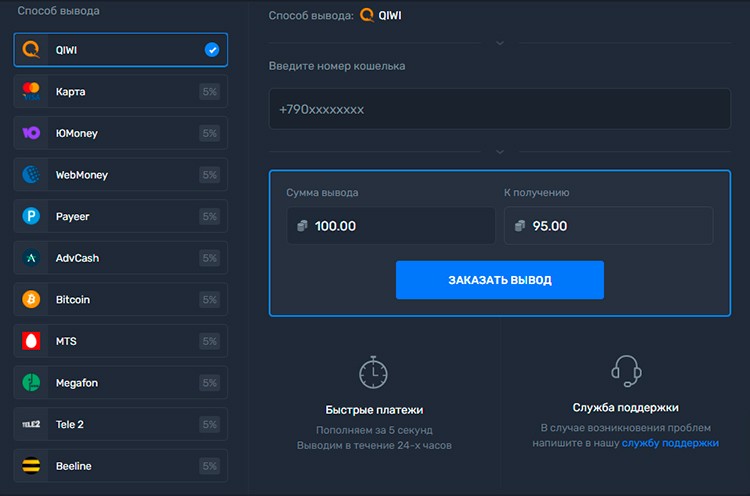Image resolution: width=750 pixels, height=496 pixels.
Task: Click the stopwatch Быстрые платежи icon
Action: click(x=374, y=372)
